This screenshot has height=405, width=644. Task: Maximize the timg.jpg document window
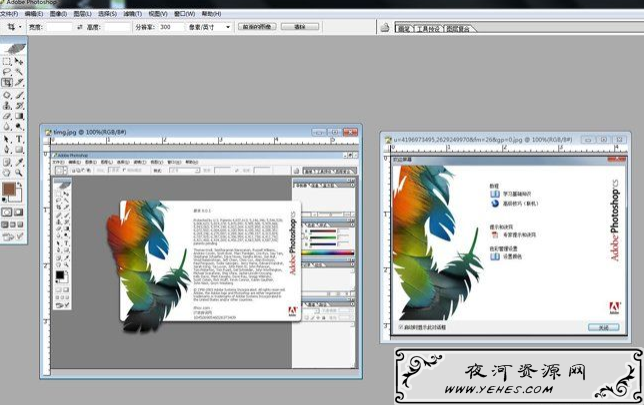(335, 132)
